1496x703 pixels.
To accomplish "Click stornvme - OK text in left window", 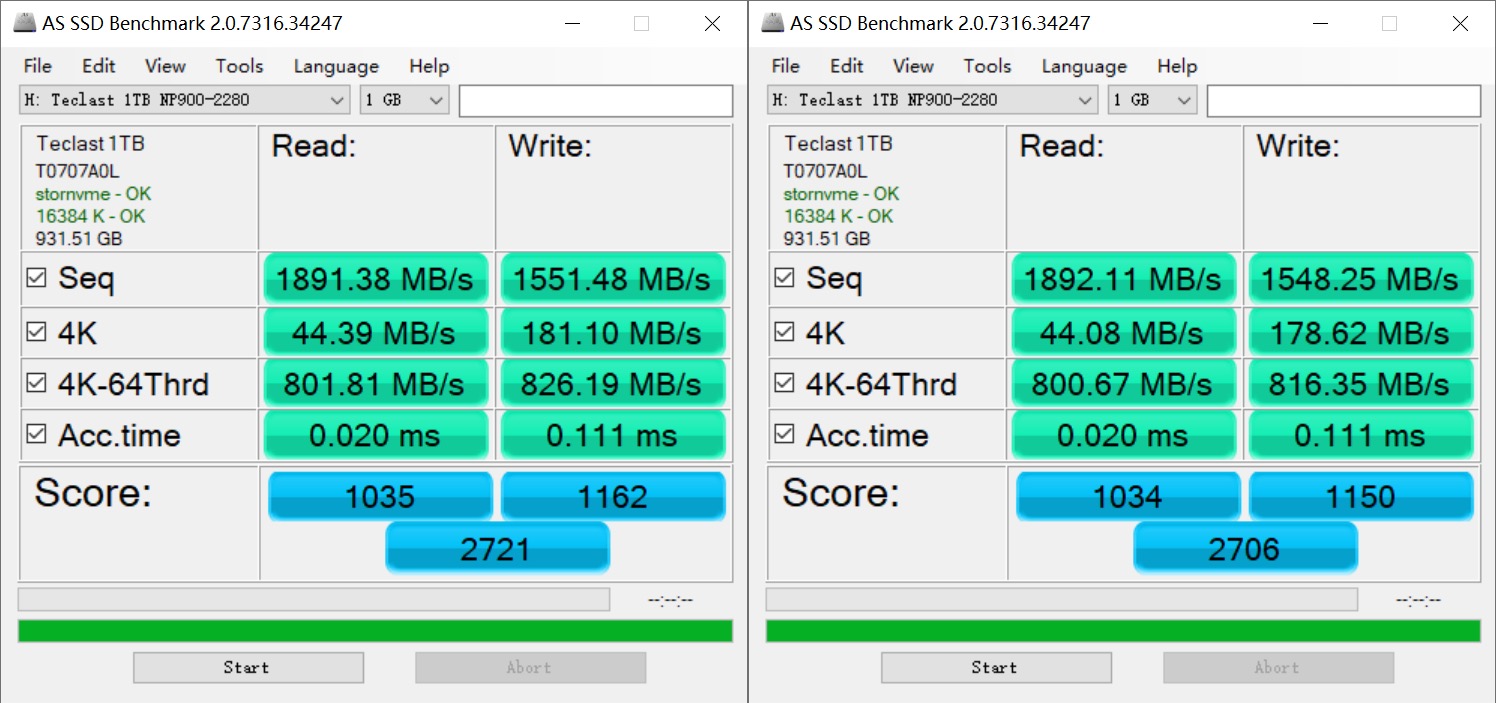I will [x=93, y=194].
